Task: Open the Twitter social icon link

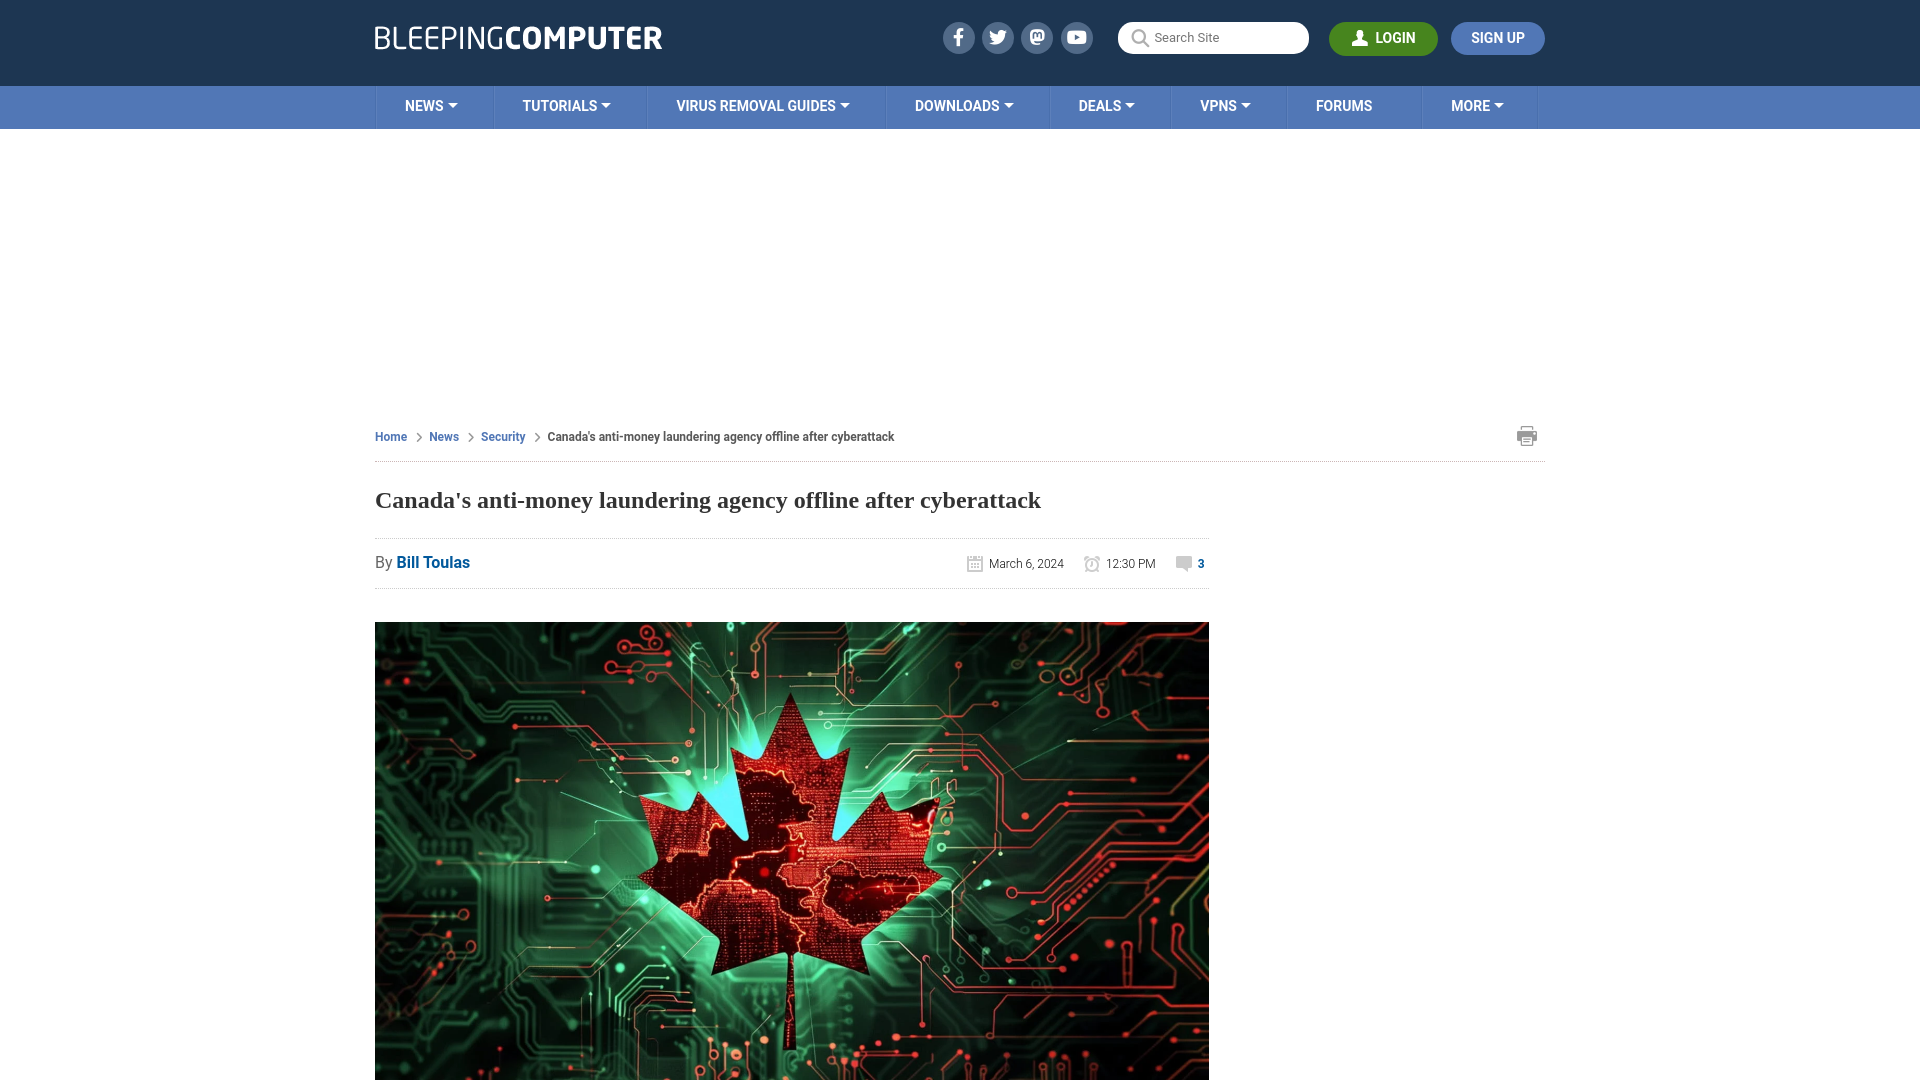Action: coord(997,37)
